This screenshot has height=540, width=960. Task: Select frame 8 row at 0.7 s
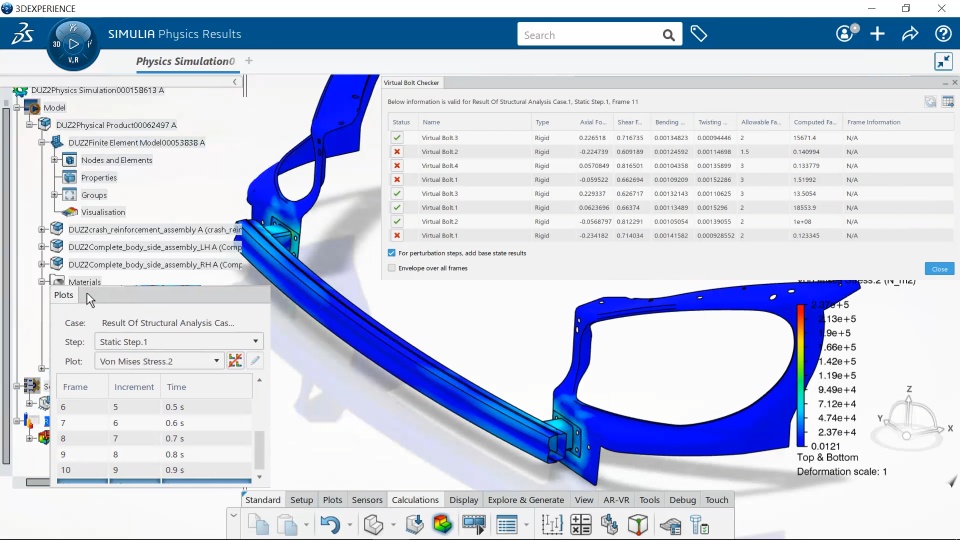154,438
